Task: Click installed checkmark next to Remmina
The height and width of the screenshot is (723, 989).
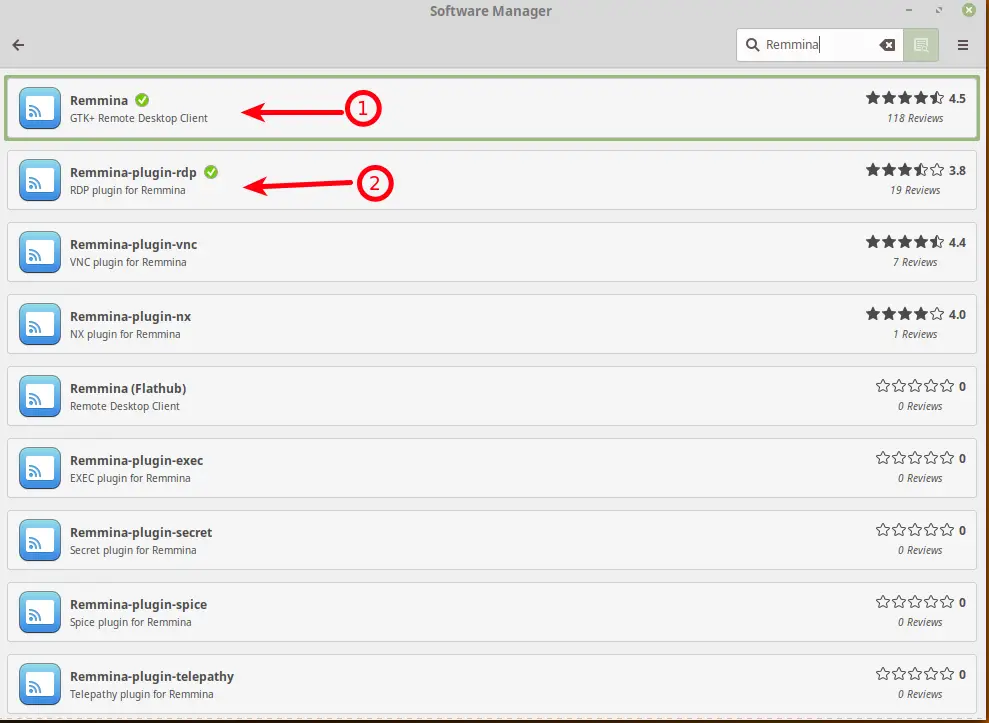Action: pyautogui.click(x=142, y=100)
